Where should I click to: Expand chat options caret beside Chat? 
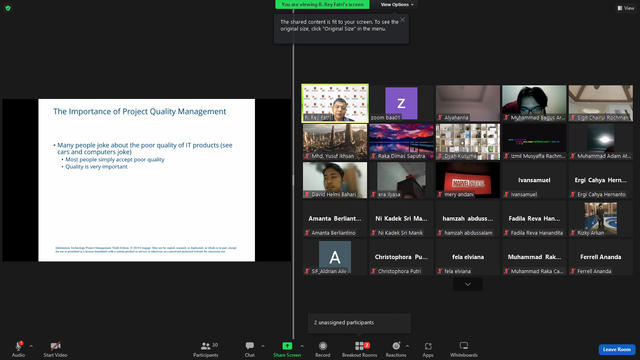pos(262,346)
